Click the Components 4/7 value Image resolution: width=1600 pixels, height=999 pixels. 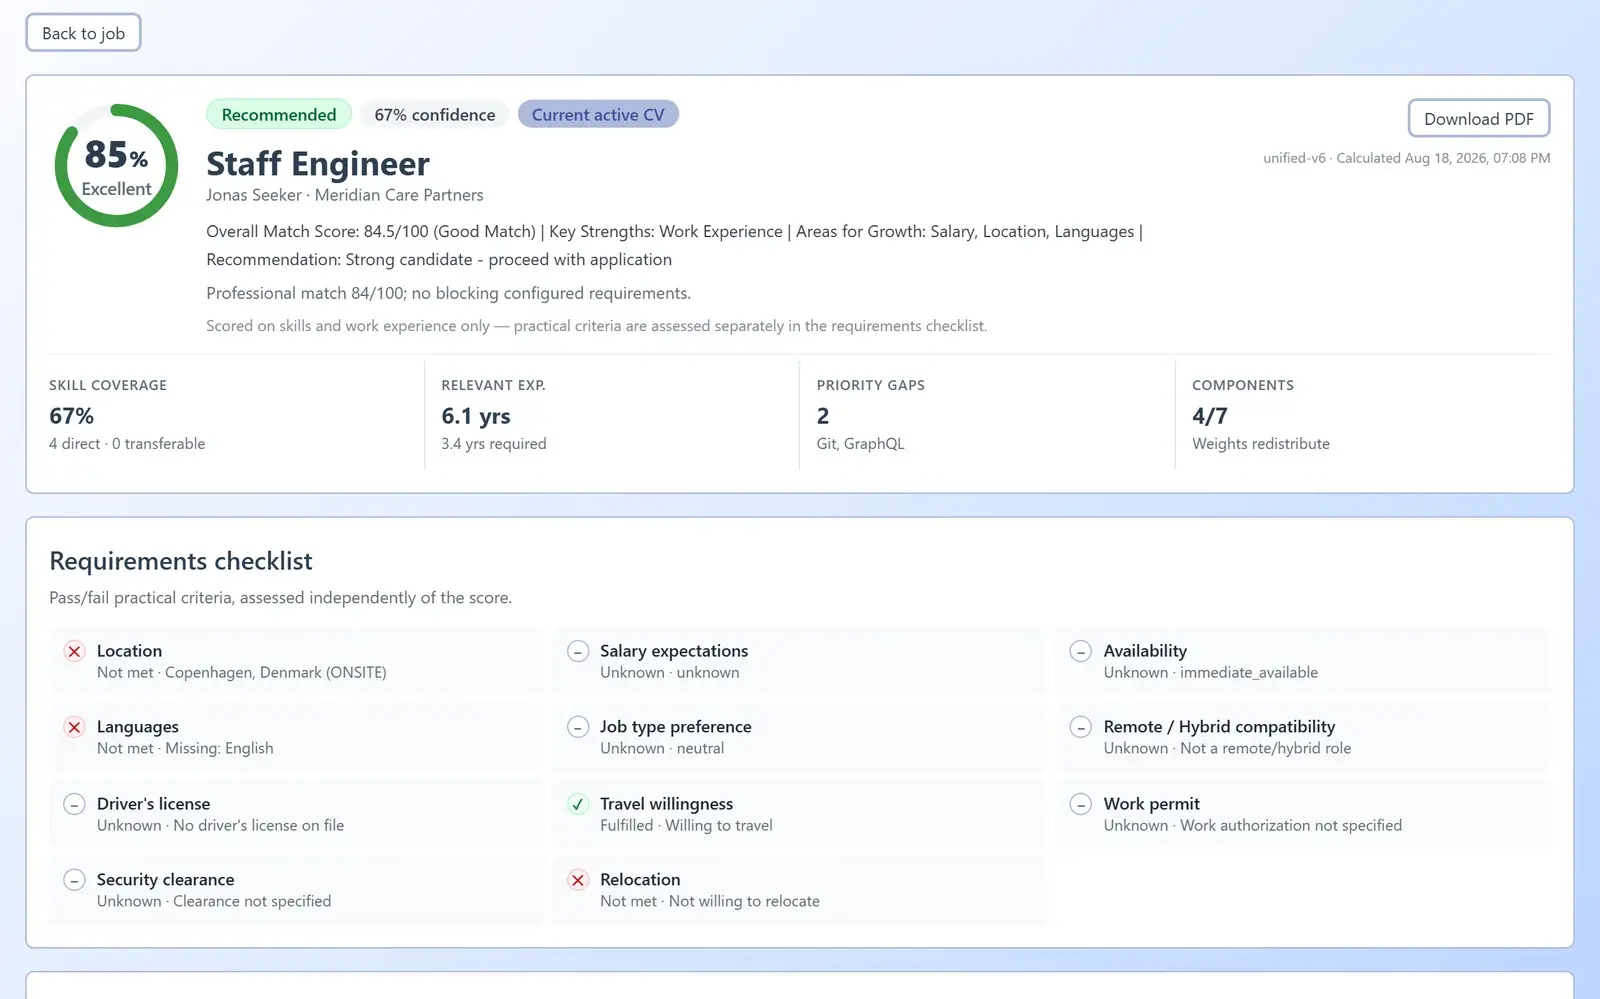(x=1210, y=416)
